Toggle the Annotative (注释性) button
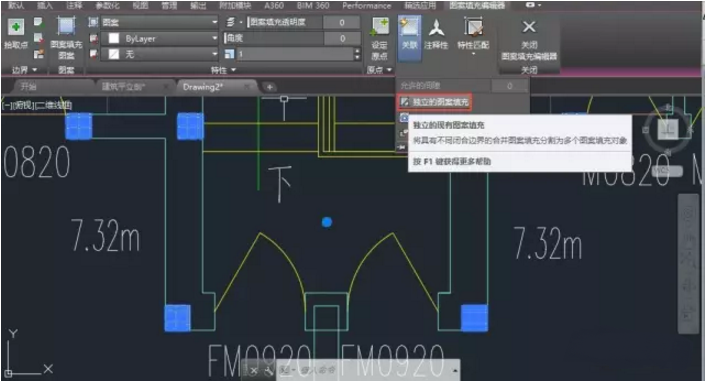 (436, 34)
